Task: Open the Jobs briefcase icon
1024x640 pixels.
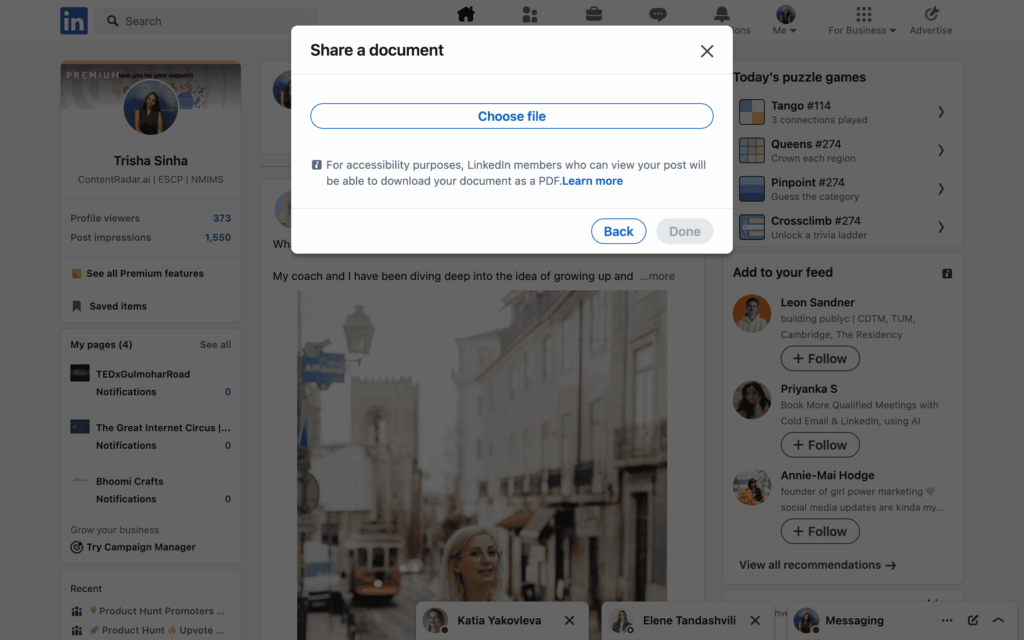Action: click(594, 14)
